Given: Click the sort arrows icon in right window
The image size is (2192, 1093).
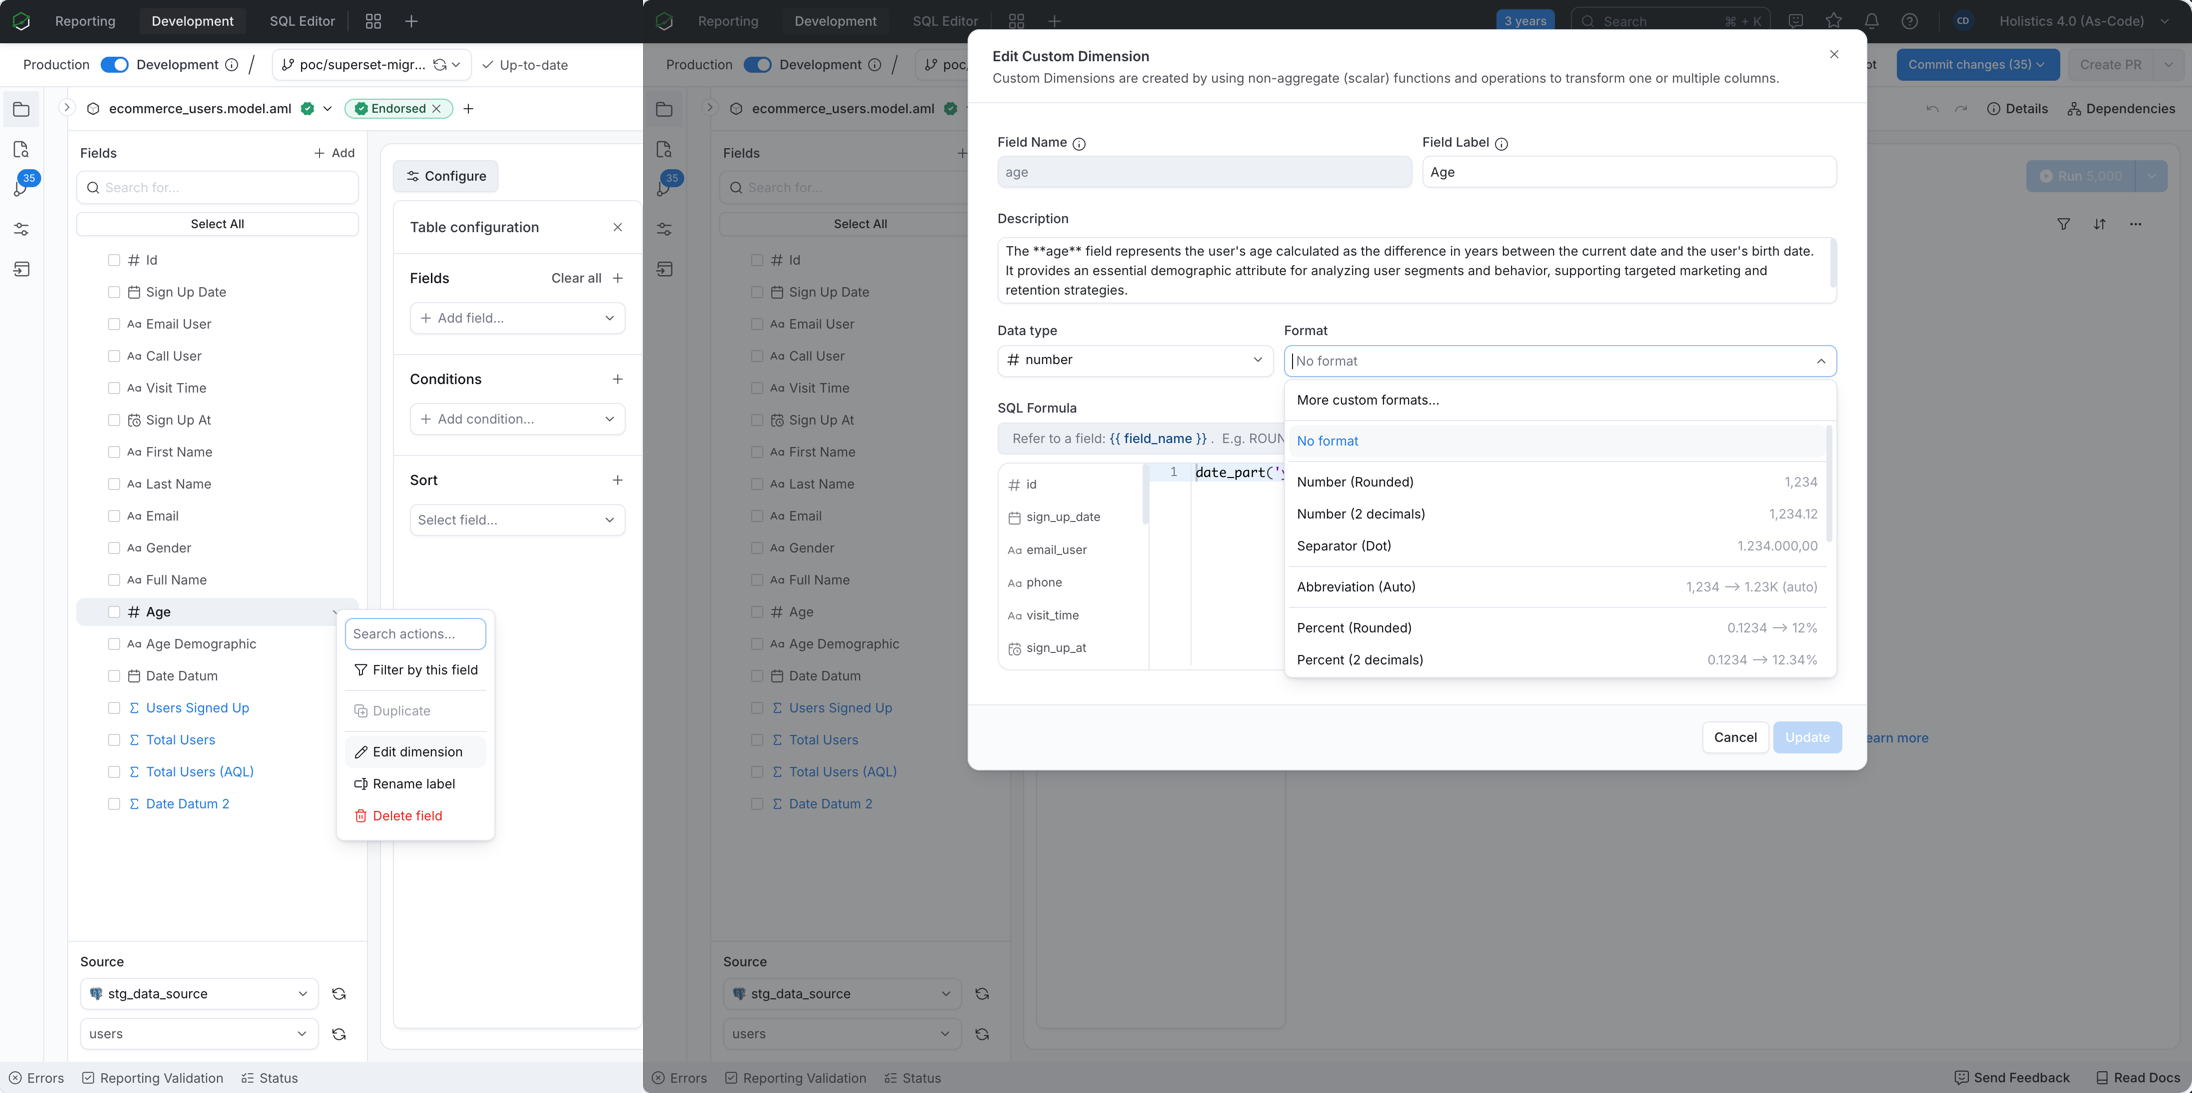Looking at the screenshot, I should click(x=2100, y=224).
